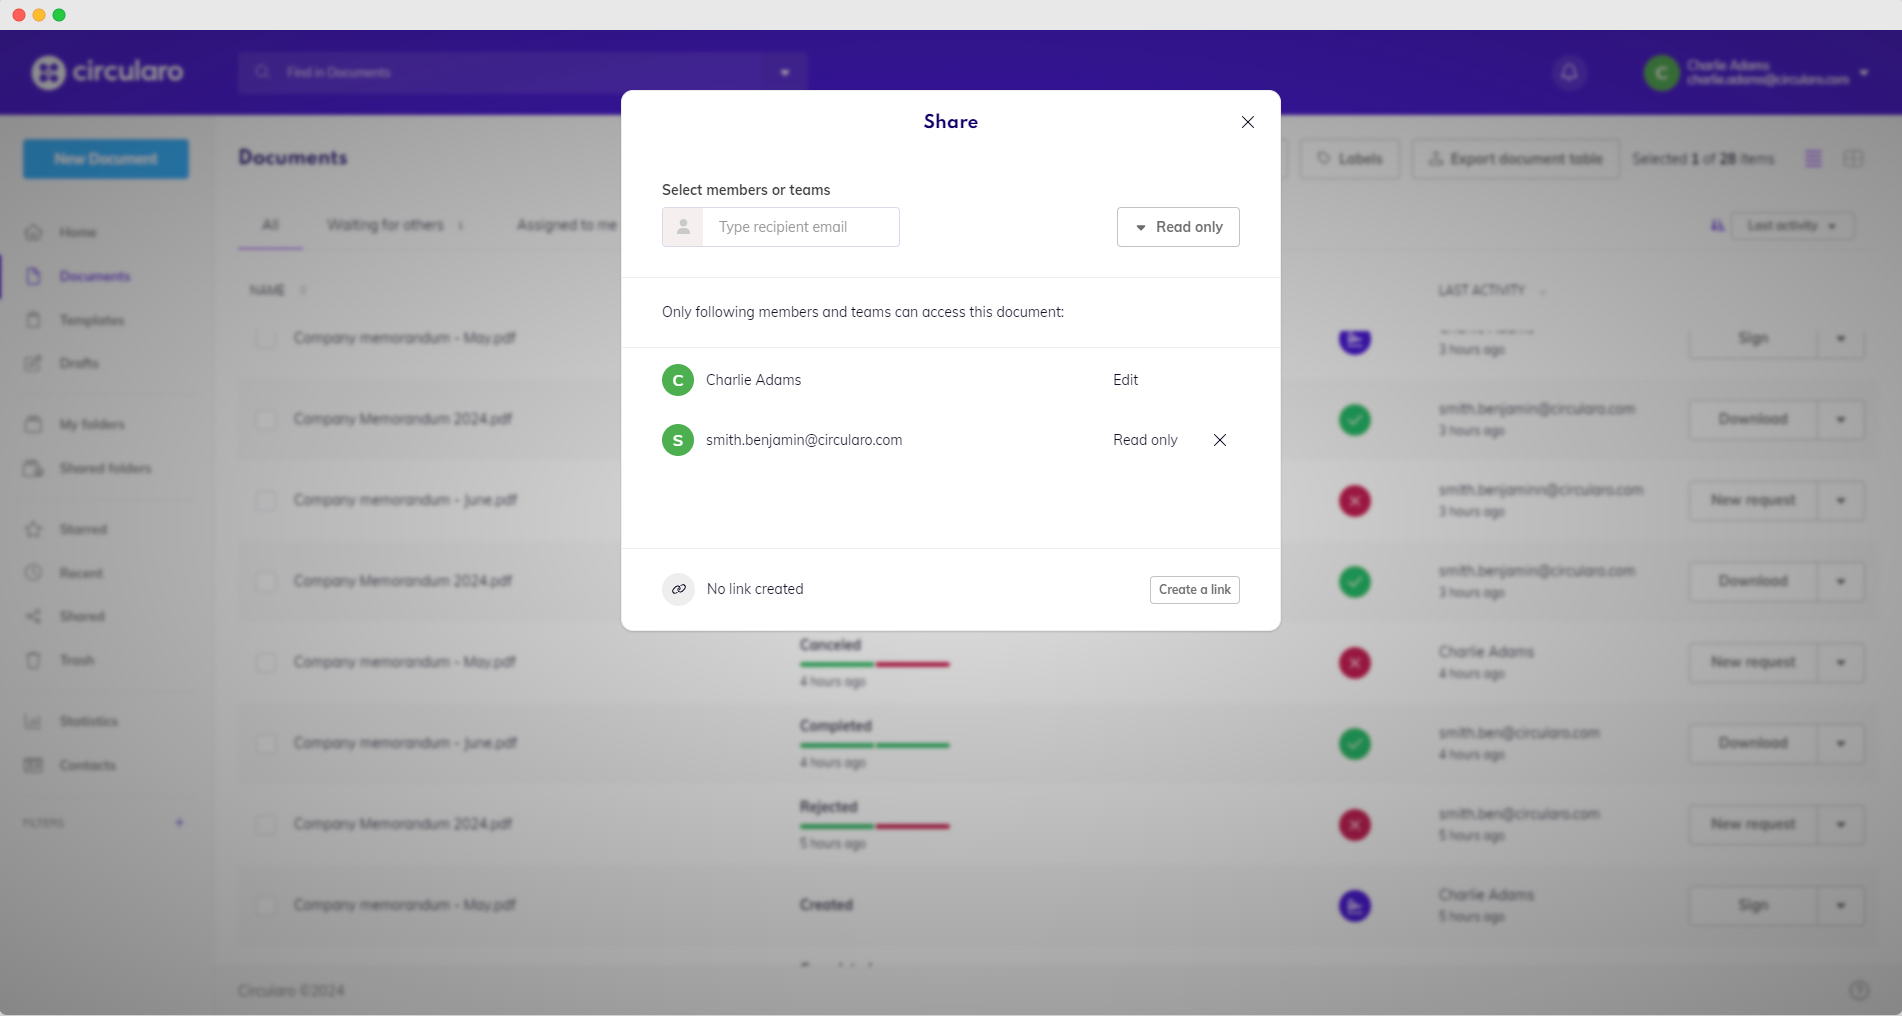The width and height of the screenshot is (1902, 1016).
Task: Open the help icon at bottom right
Action: (x=1859, y=990)
